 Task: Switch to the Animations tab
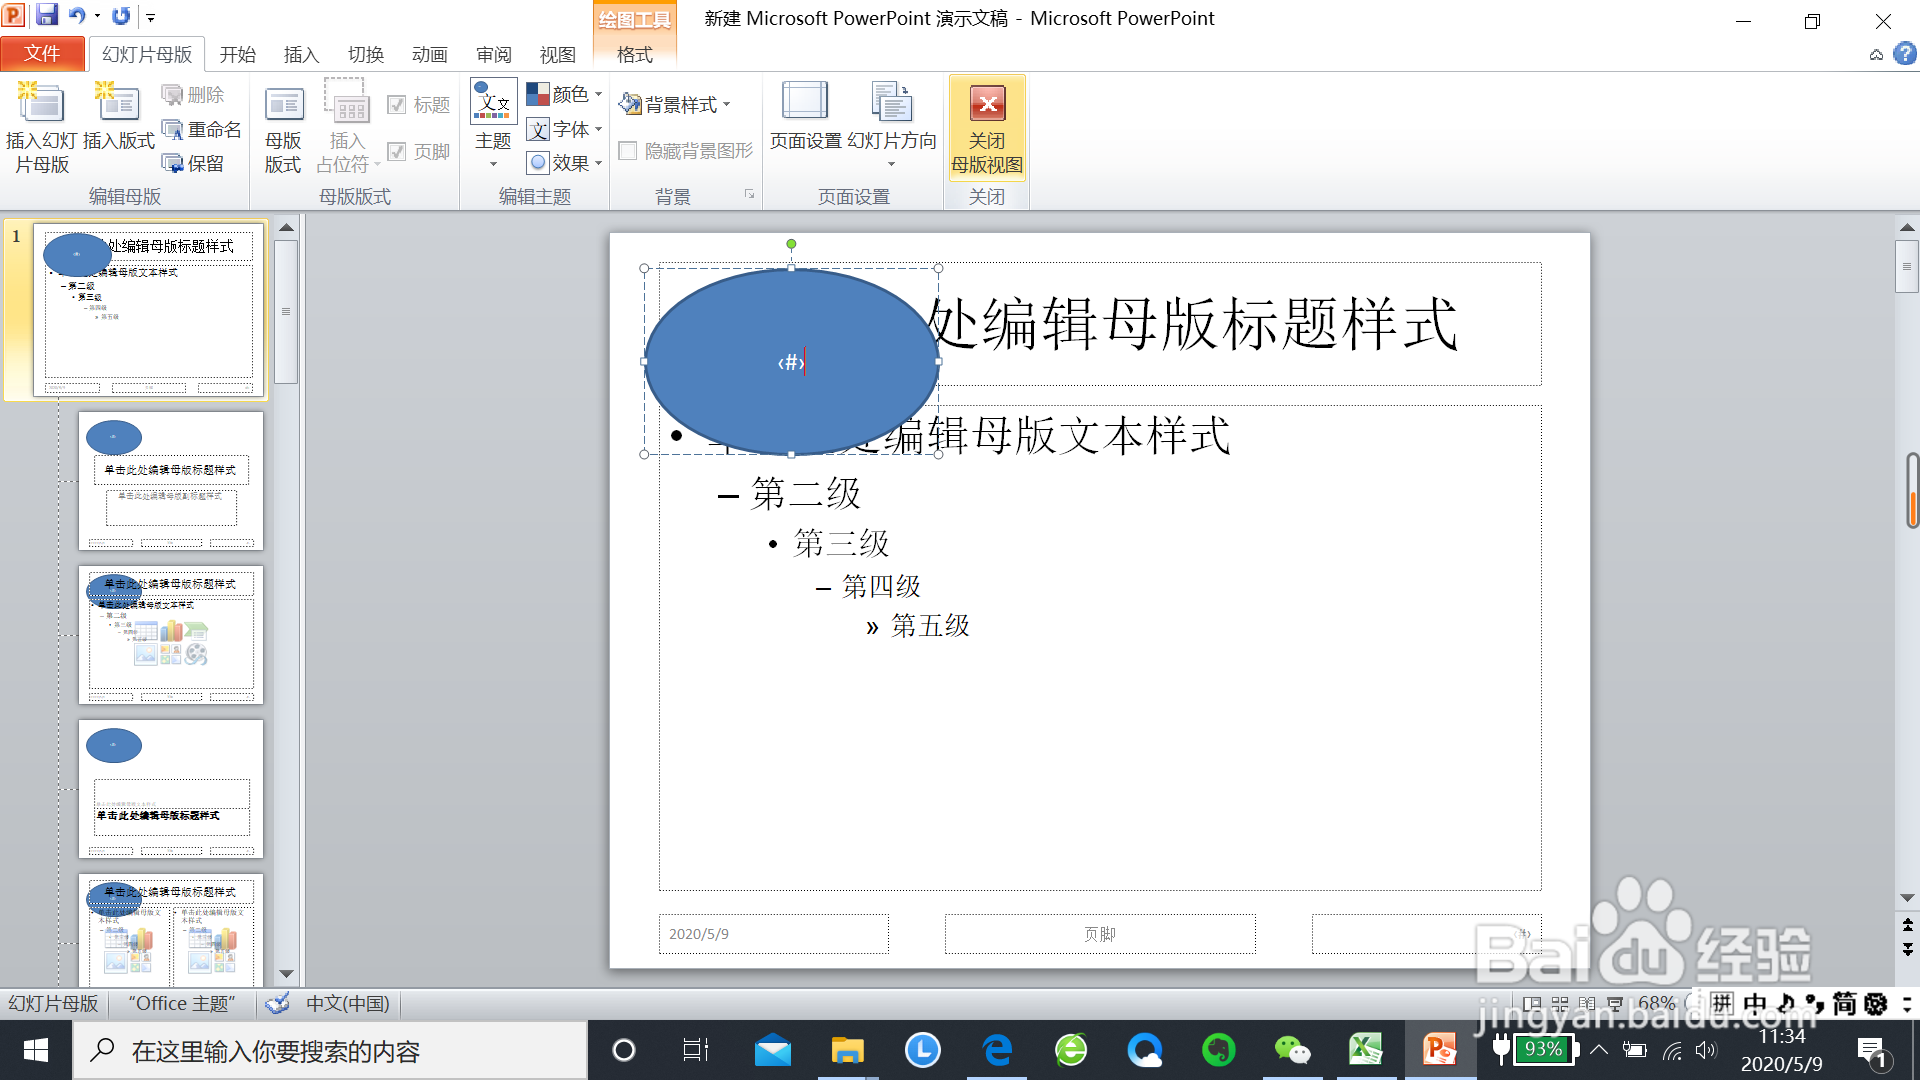(x=429, y=54)
